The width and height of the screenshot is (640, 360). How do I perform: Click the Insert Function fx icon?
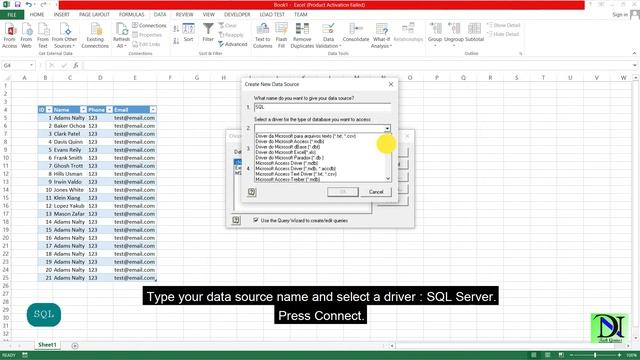pos(76,65)
